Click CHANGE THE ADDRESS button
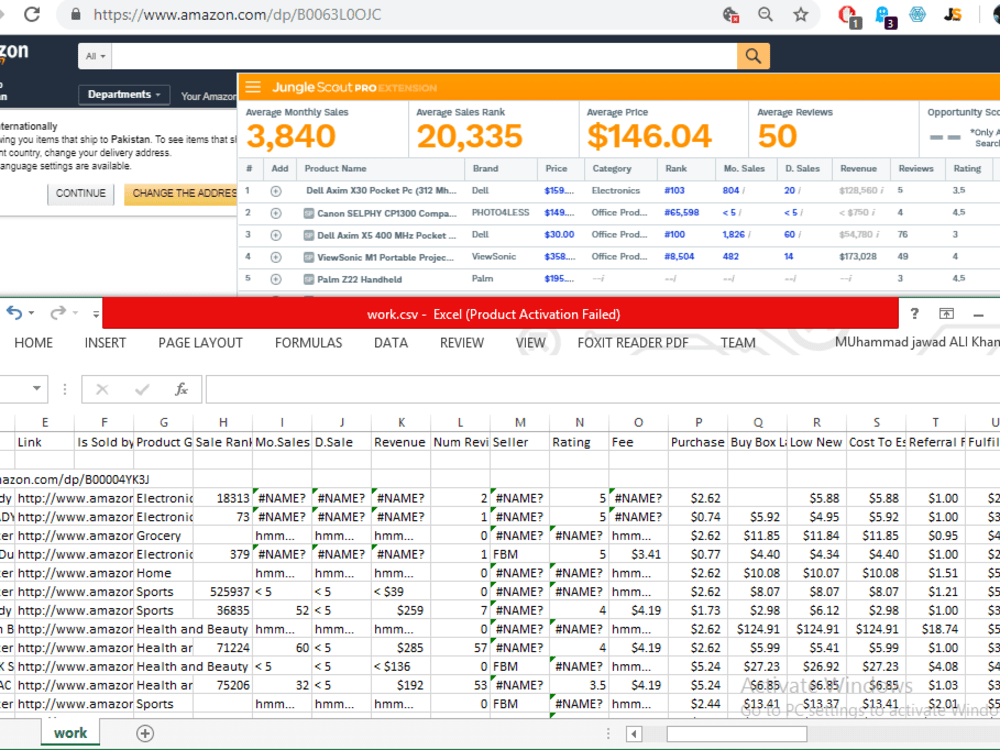The width and height of the screenshot is (1000, 750). tap(181, 193)
